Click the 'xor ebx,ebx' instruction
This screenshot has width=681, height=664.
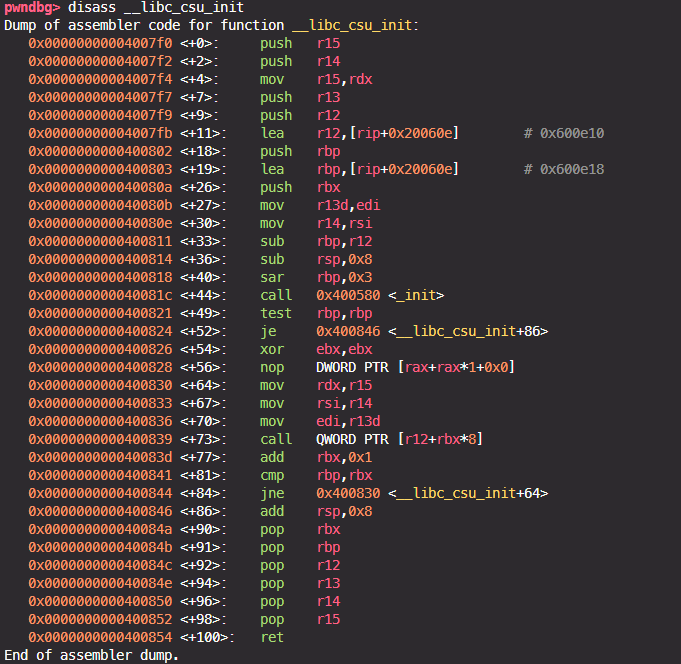pyautogui.click(x=316, y=350)
